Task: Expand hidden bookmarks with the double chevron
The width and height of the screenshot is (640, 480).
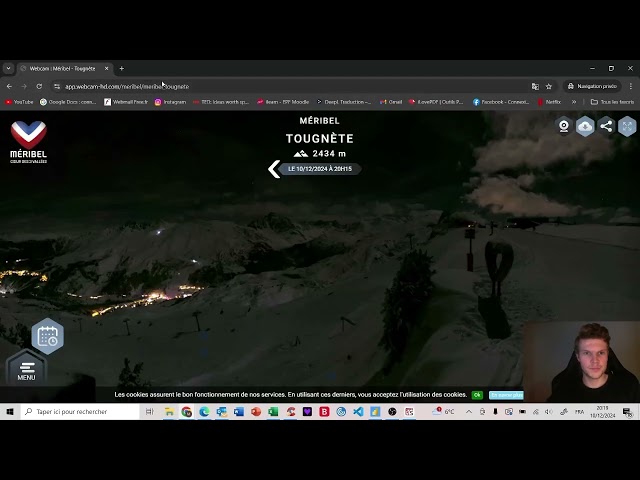Action: [x=574, y=102]
